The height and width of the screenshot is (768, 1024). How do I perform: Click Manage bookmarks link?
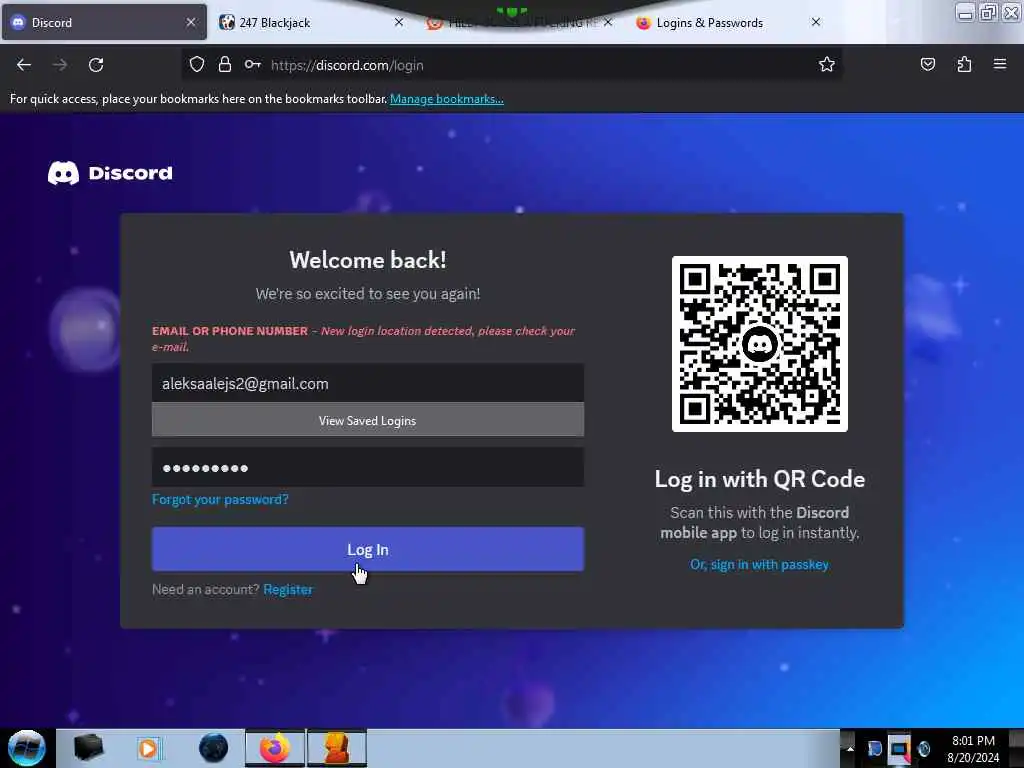pos(447,99)
